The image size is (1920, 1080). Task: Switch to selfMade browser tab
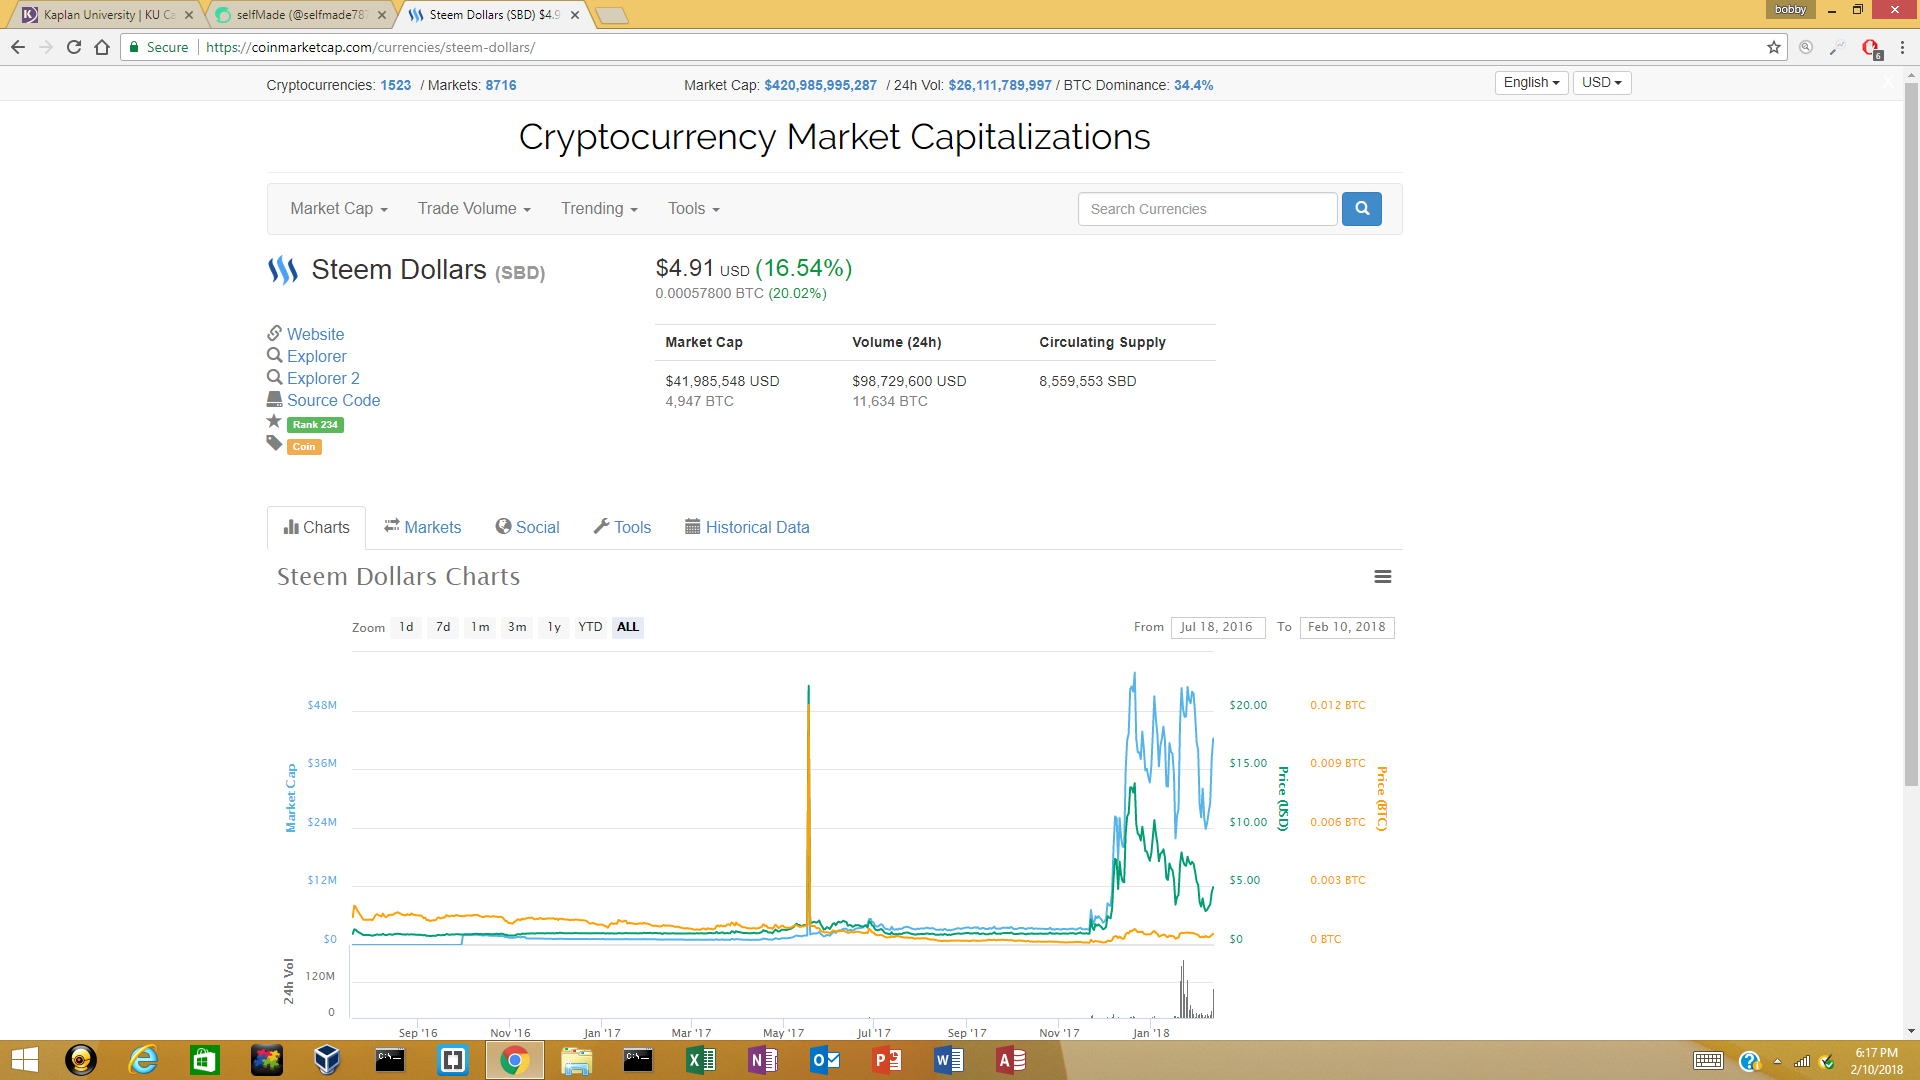[x=300, y=15]
